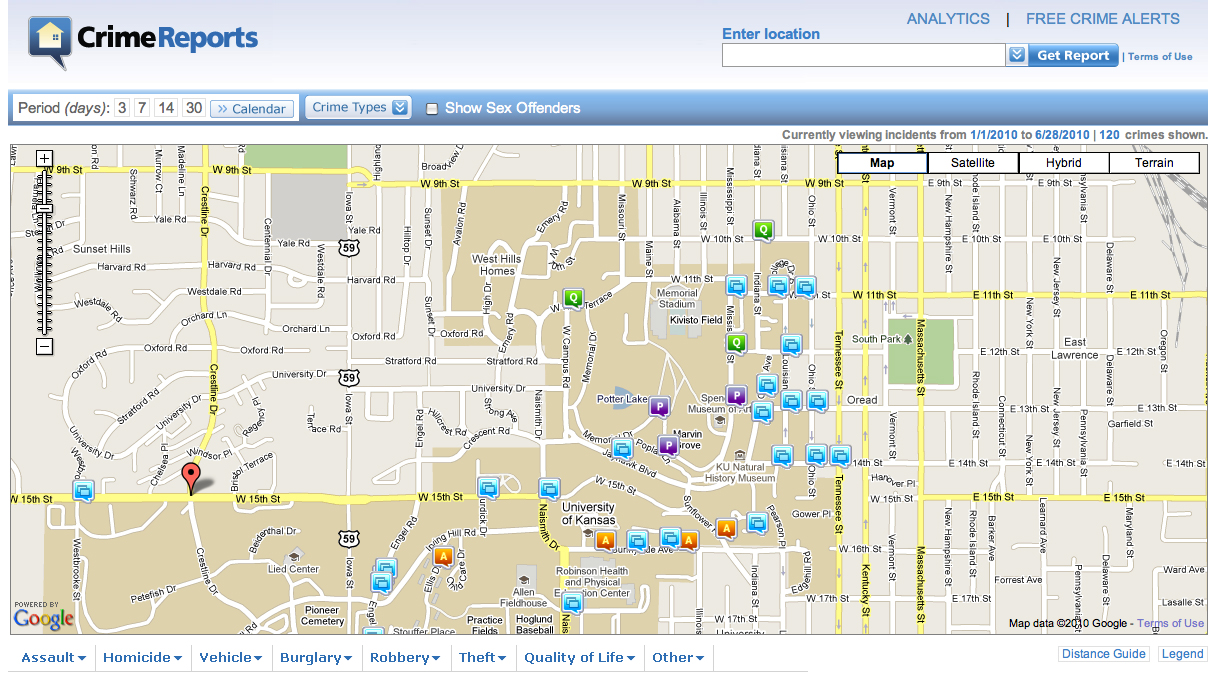Open the ANALYTICS link
This screenshot has width=1230, height=688.
(x=948, y=18)
